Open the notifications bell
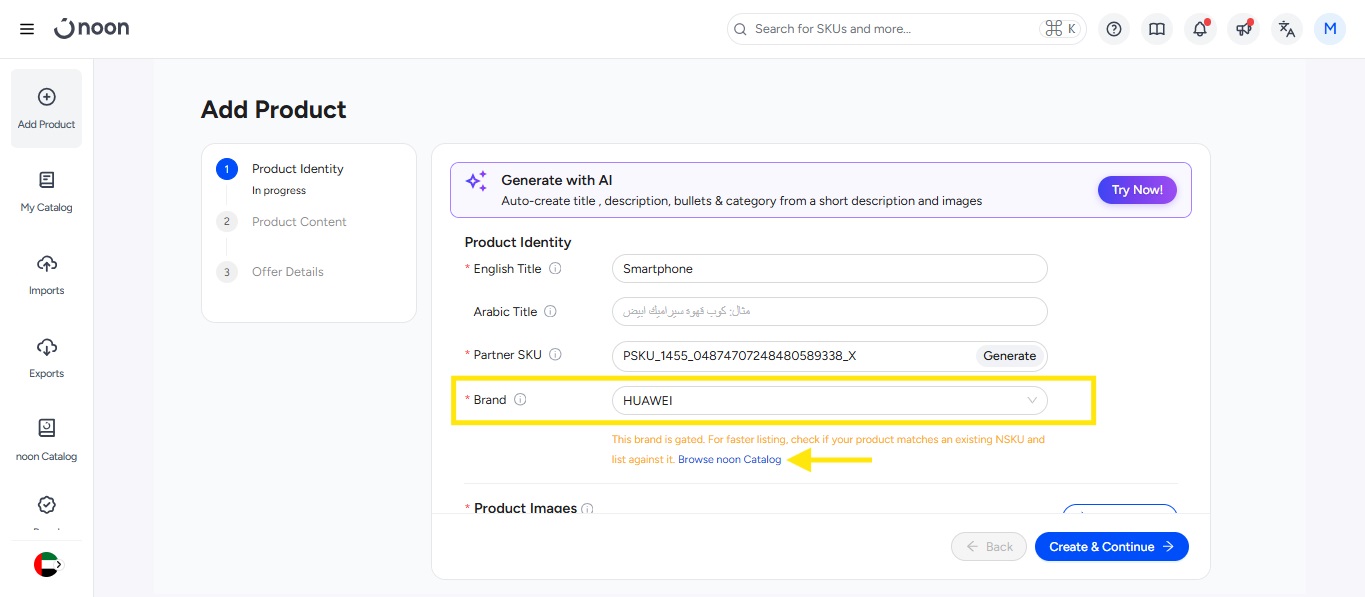The width and height of the screenshot is (1365, 597). (1200, 29)
